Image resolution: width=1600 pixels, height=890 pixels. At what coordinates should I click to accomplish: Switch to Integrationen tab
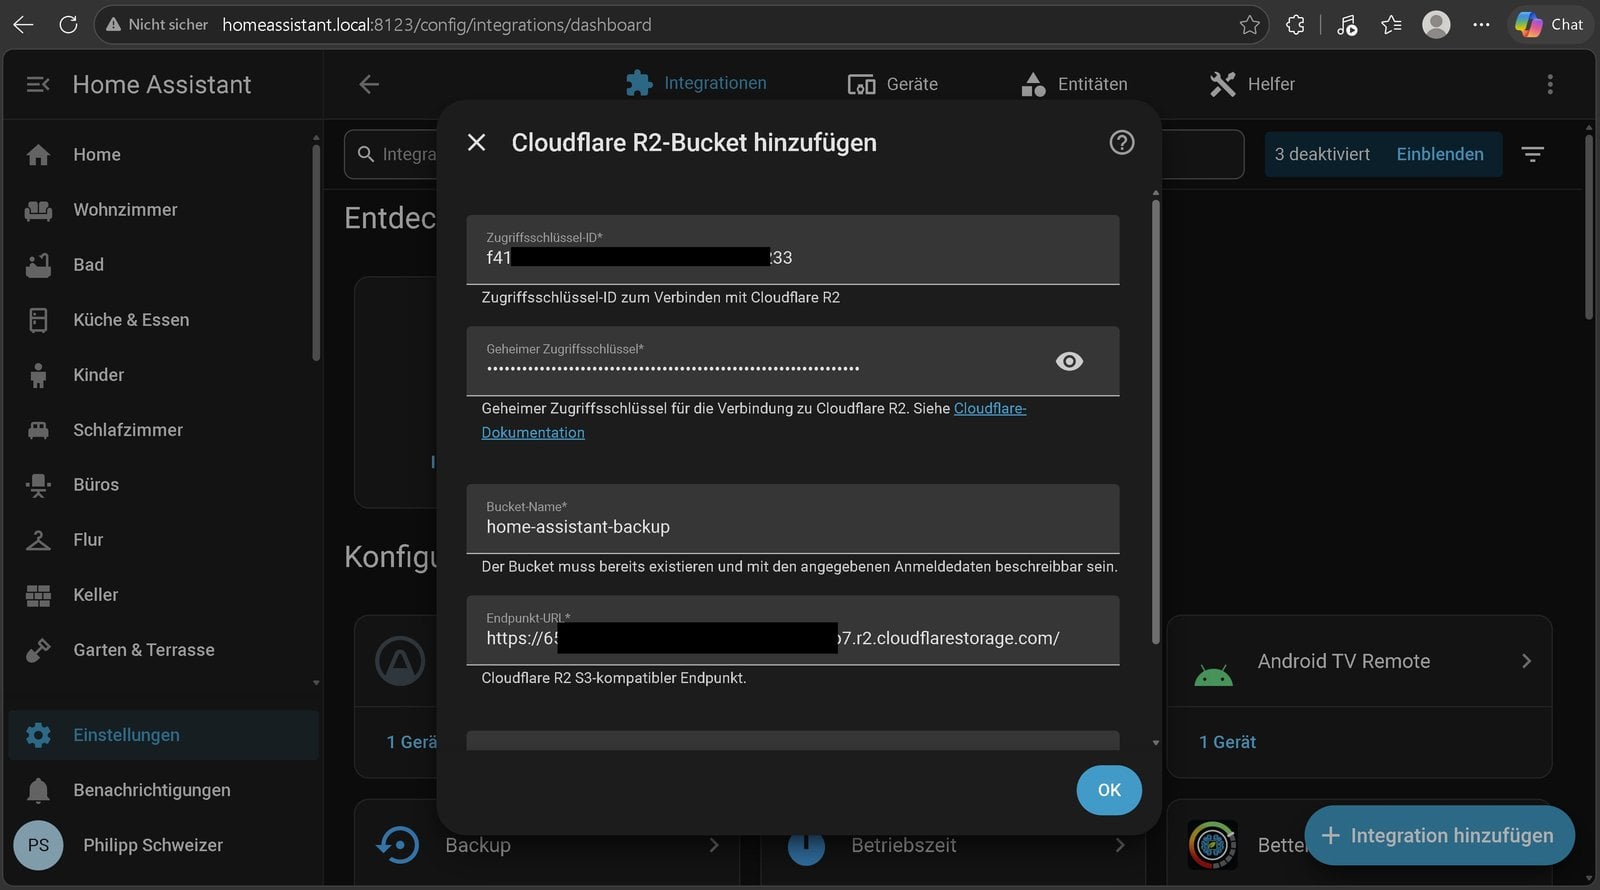coord(696,84)
